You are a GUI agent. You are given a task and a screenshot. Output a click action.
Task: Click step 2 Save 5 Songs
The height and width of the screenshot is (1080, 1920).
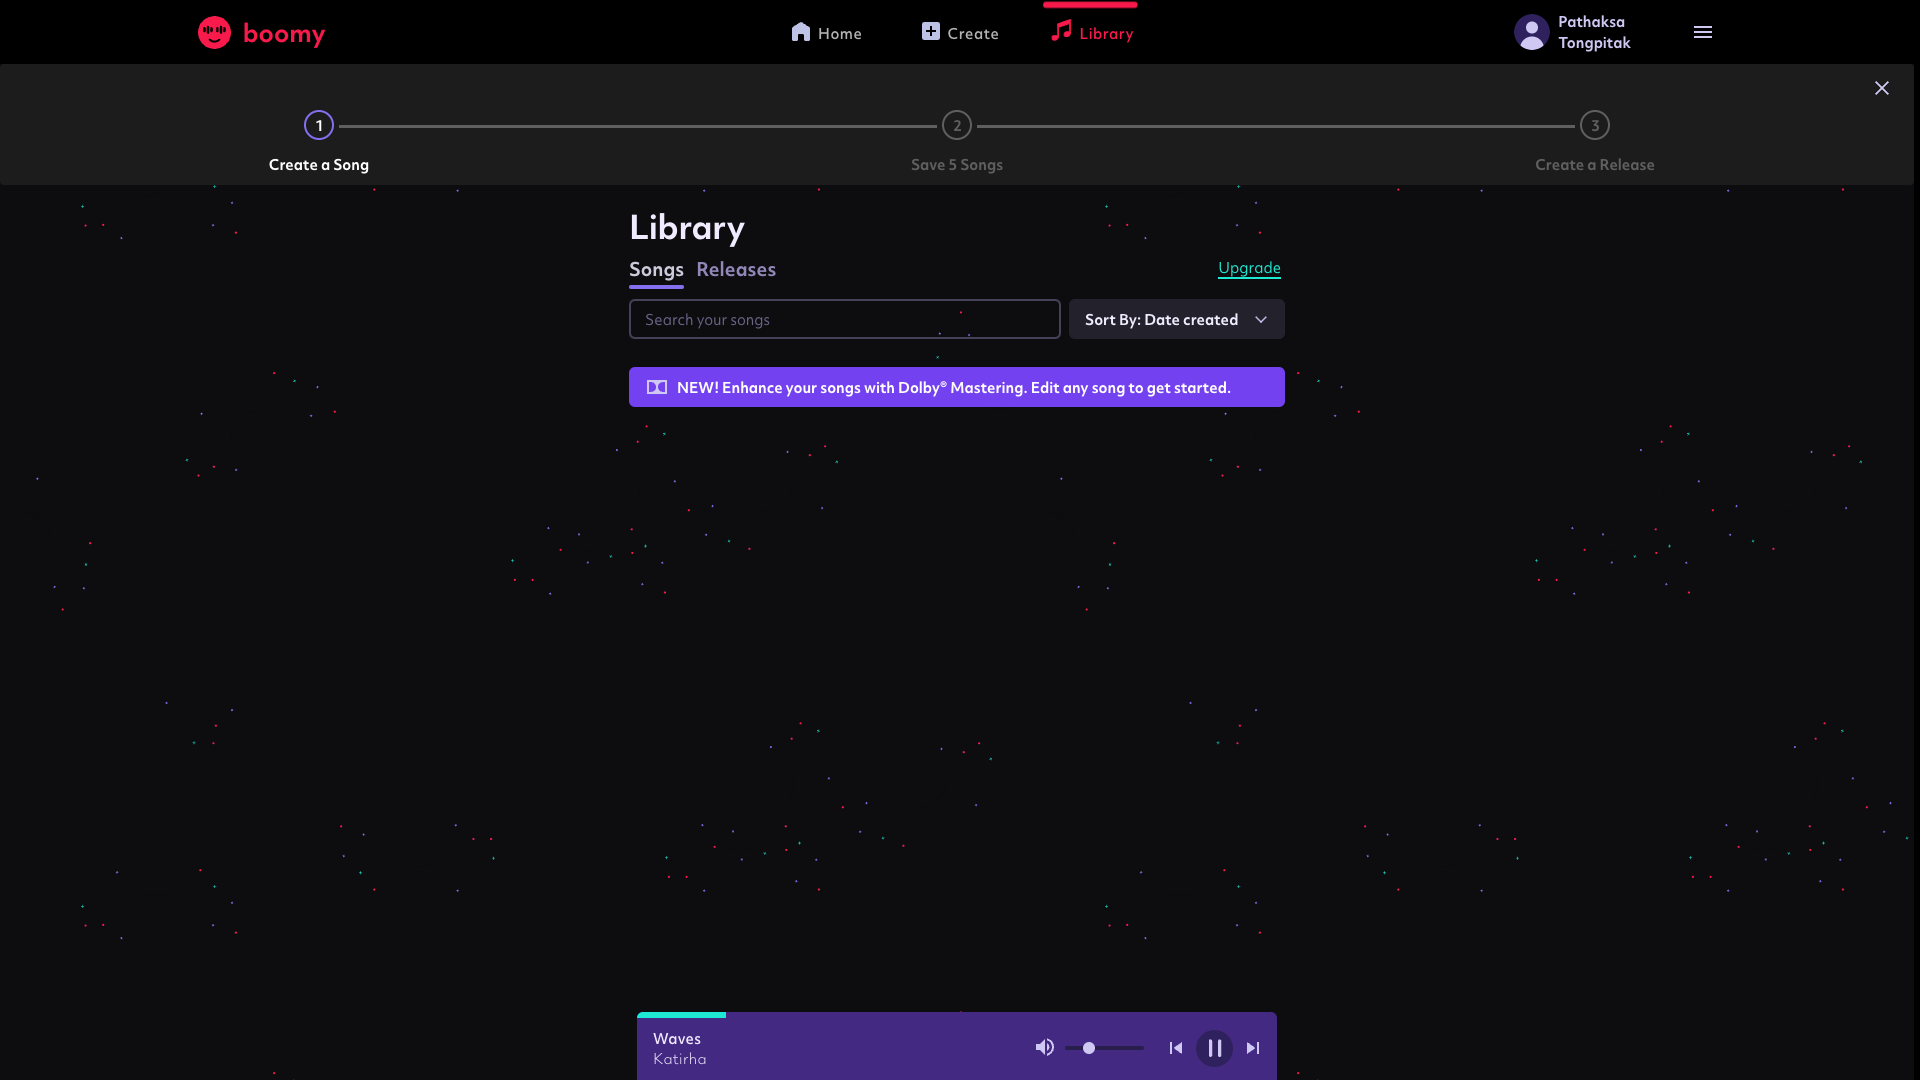pos(957,126)
